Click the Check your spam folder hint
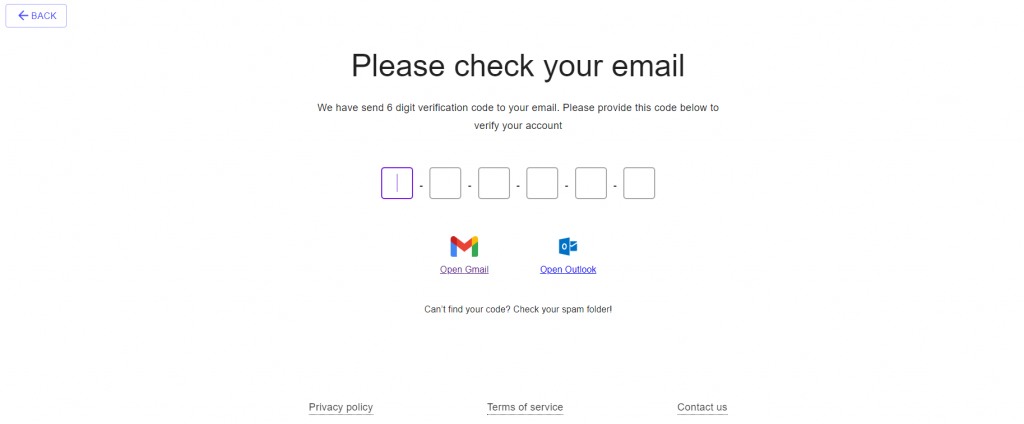 point(518,309)
